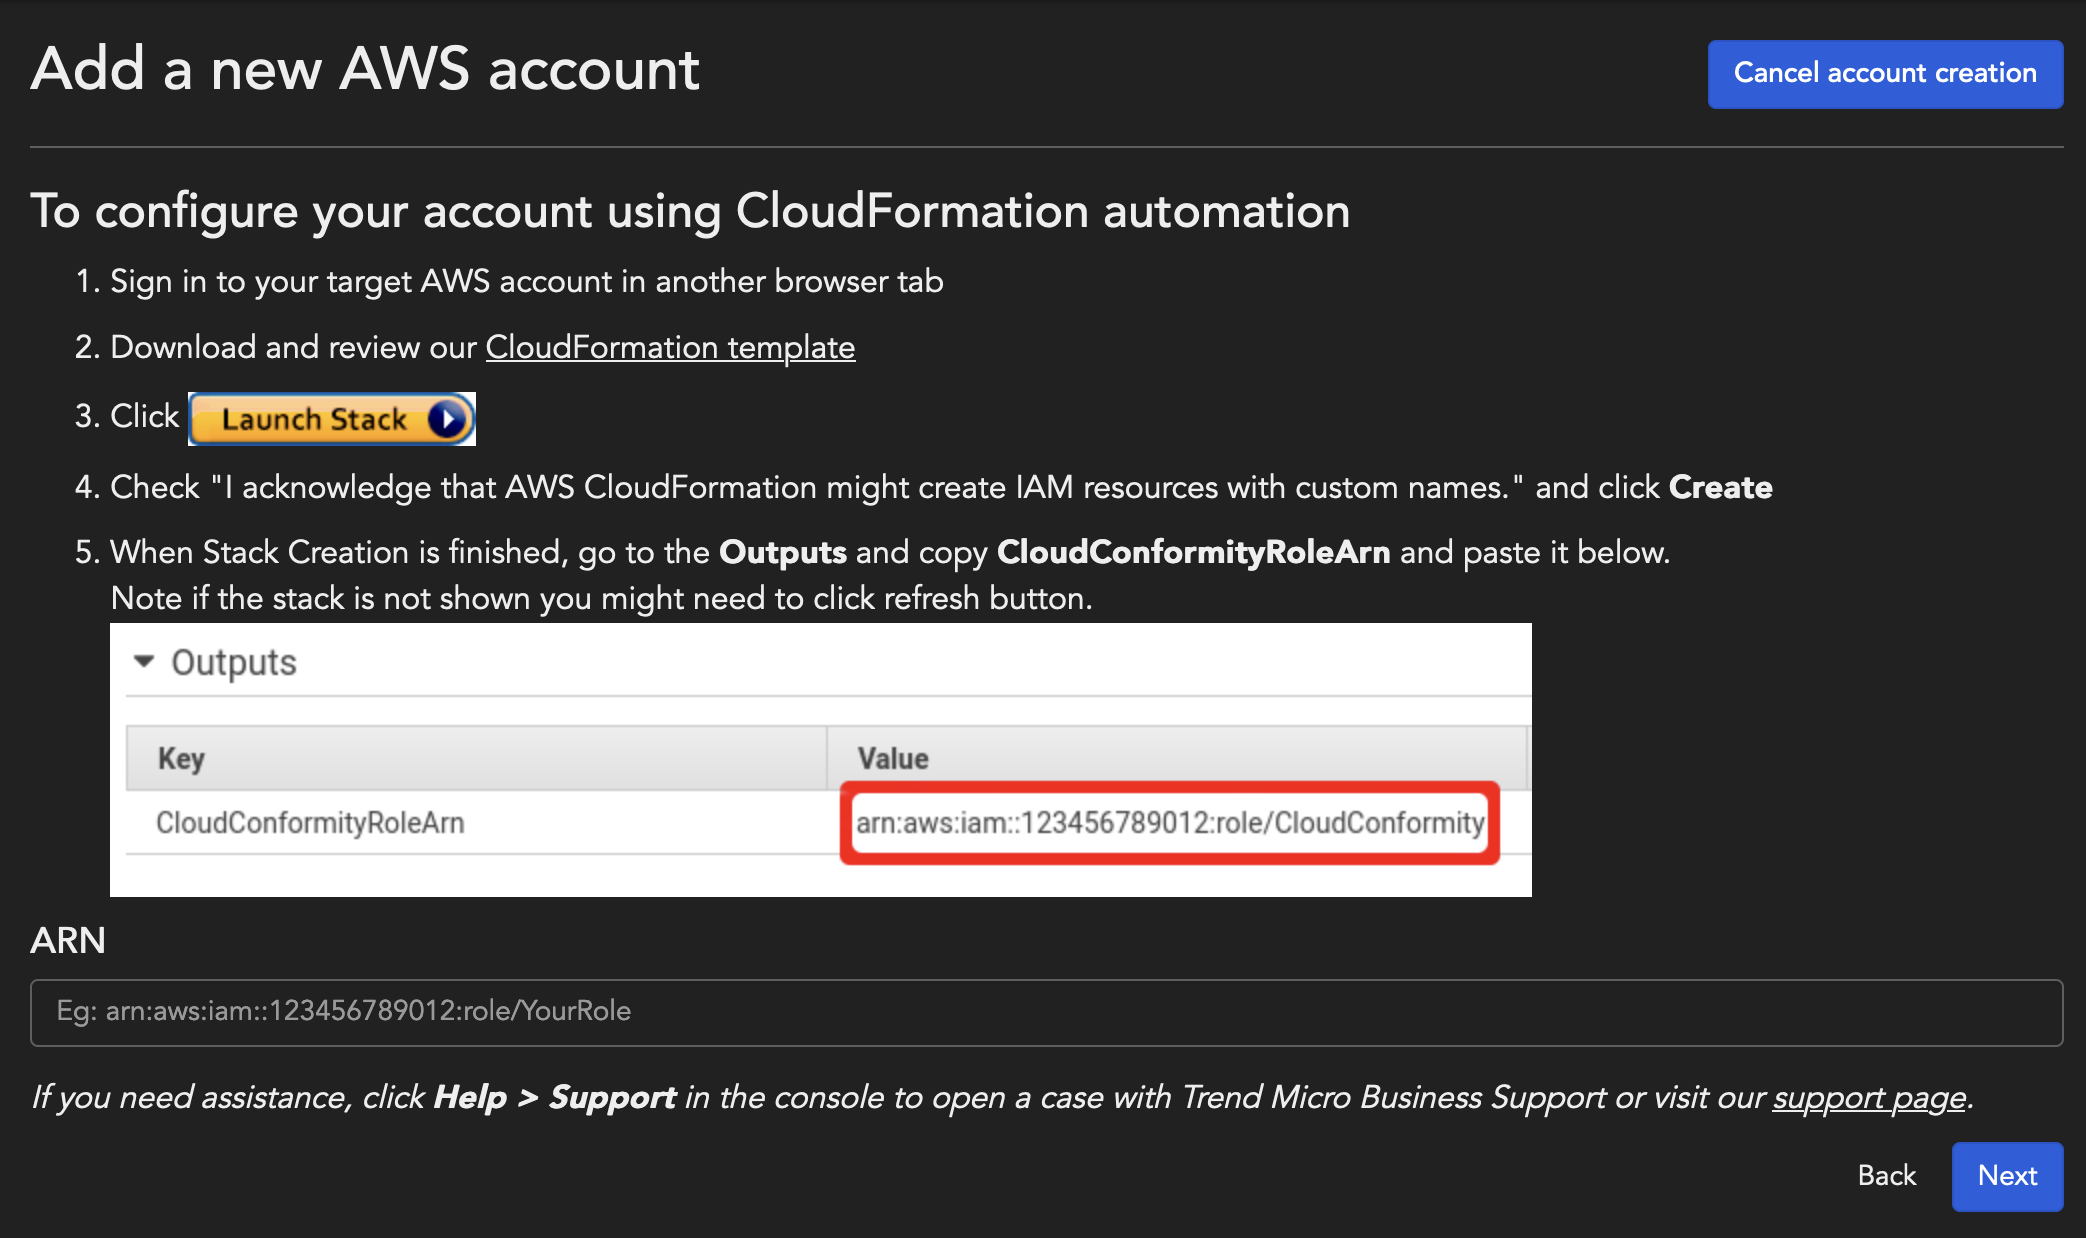
Task: Focus the ARN input field
Action: [x=1046, y=1012]
